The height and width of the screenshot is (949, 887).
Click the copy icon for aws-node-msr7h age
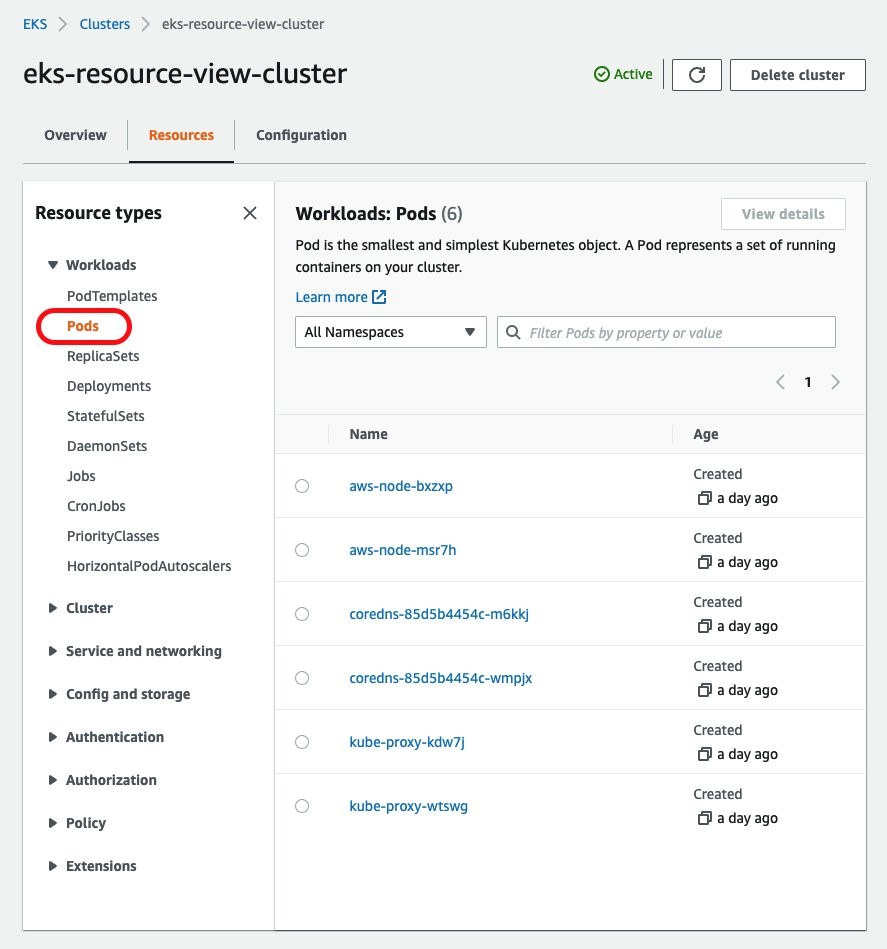click(x=704, y=562)
